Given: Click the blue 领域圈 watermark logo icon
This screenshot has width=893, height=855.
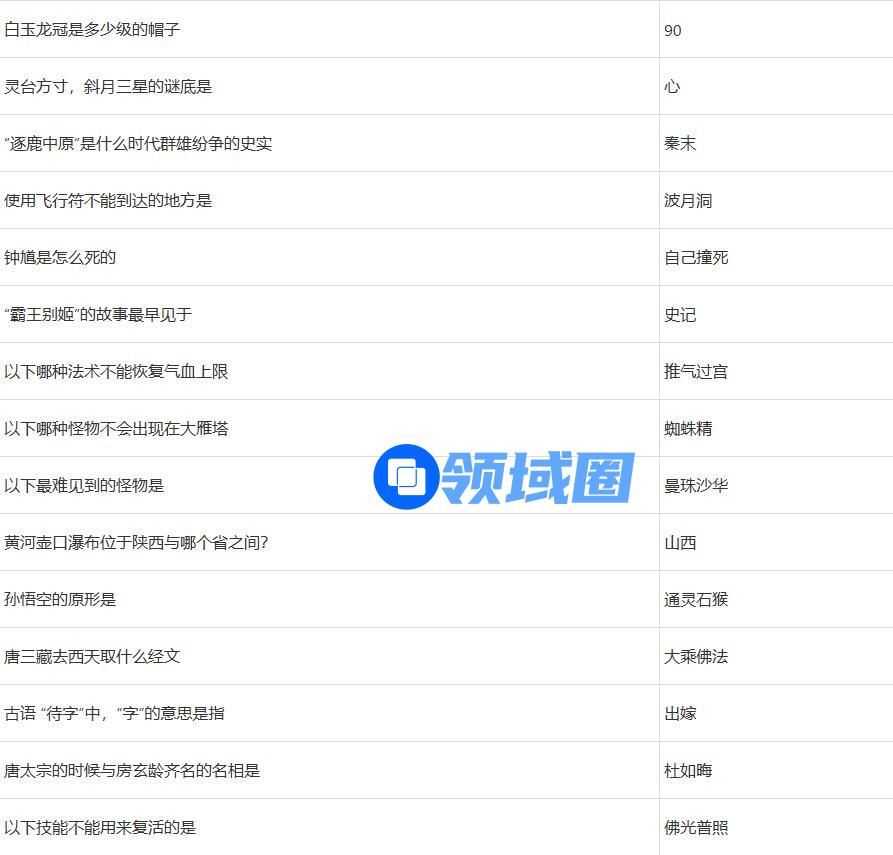Looking at the screenshot, I should coord(405,477).
